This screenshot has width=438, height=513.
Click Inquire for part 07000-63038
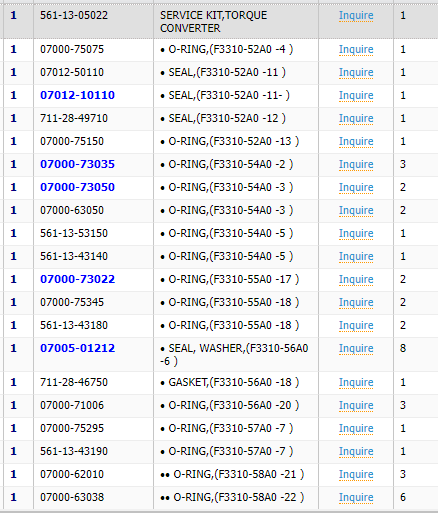pos(356,498)
